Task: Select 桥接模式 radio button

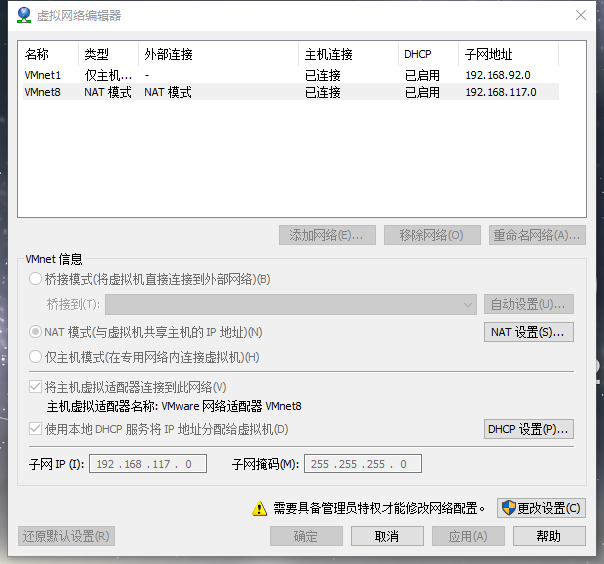Action: coord(35,279)
